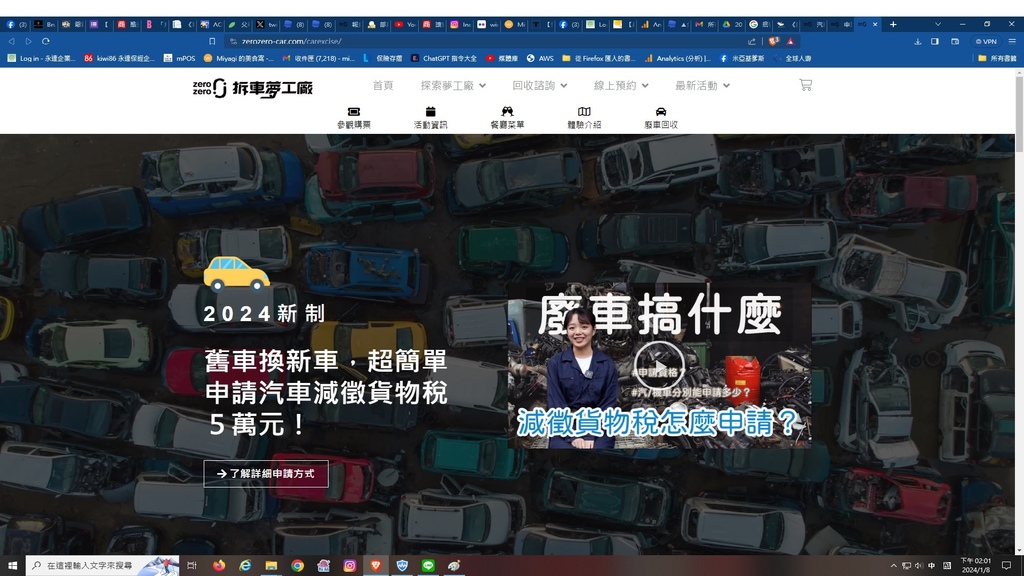Open Analytics (分析) bookmark

pyautogui.click(x=677, y=58)
